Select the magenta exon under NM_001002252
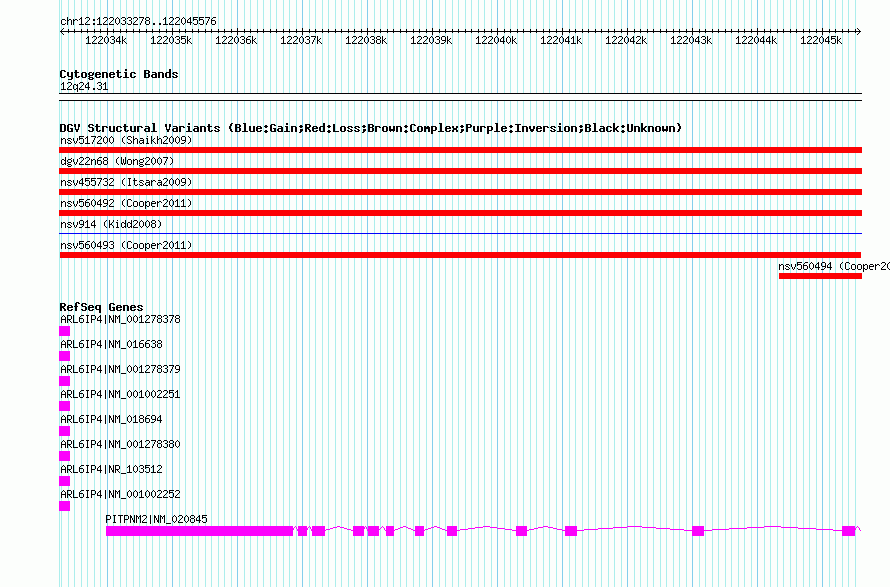890x587 pixels. [x=65, y=506]
